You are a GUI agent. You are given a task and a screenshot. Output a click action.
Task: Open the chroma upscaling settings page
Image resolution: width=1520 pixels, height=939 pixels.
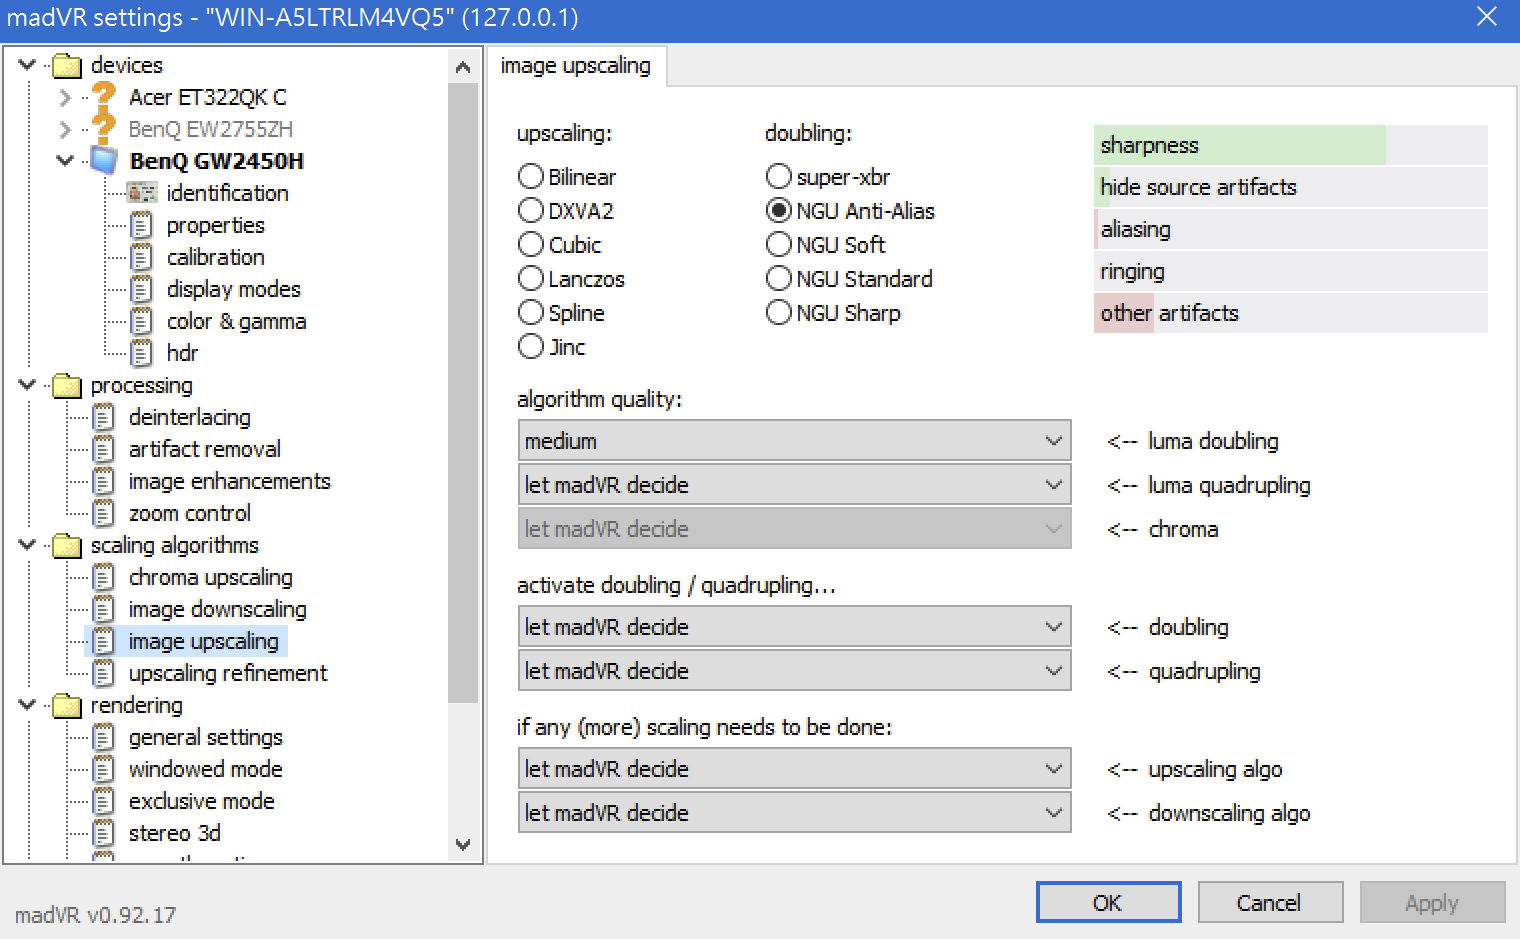(x=210, y=577)
